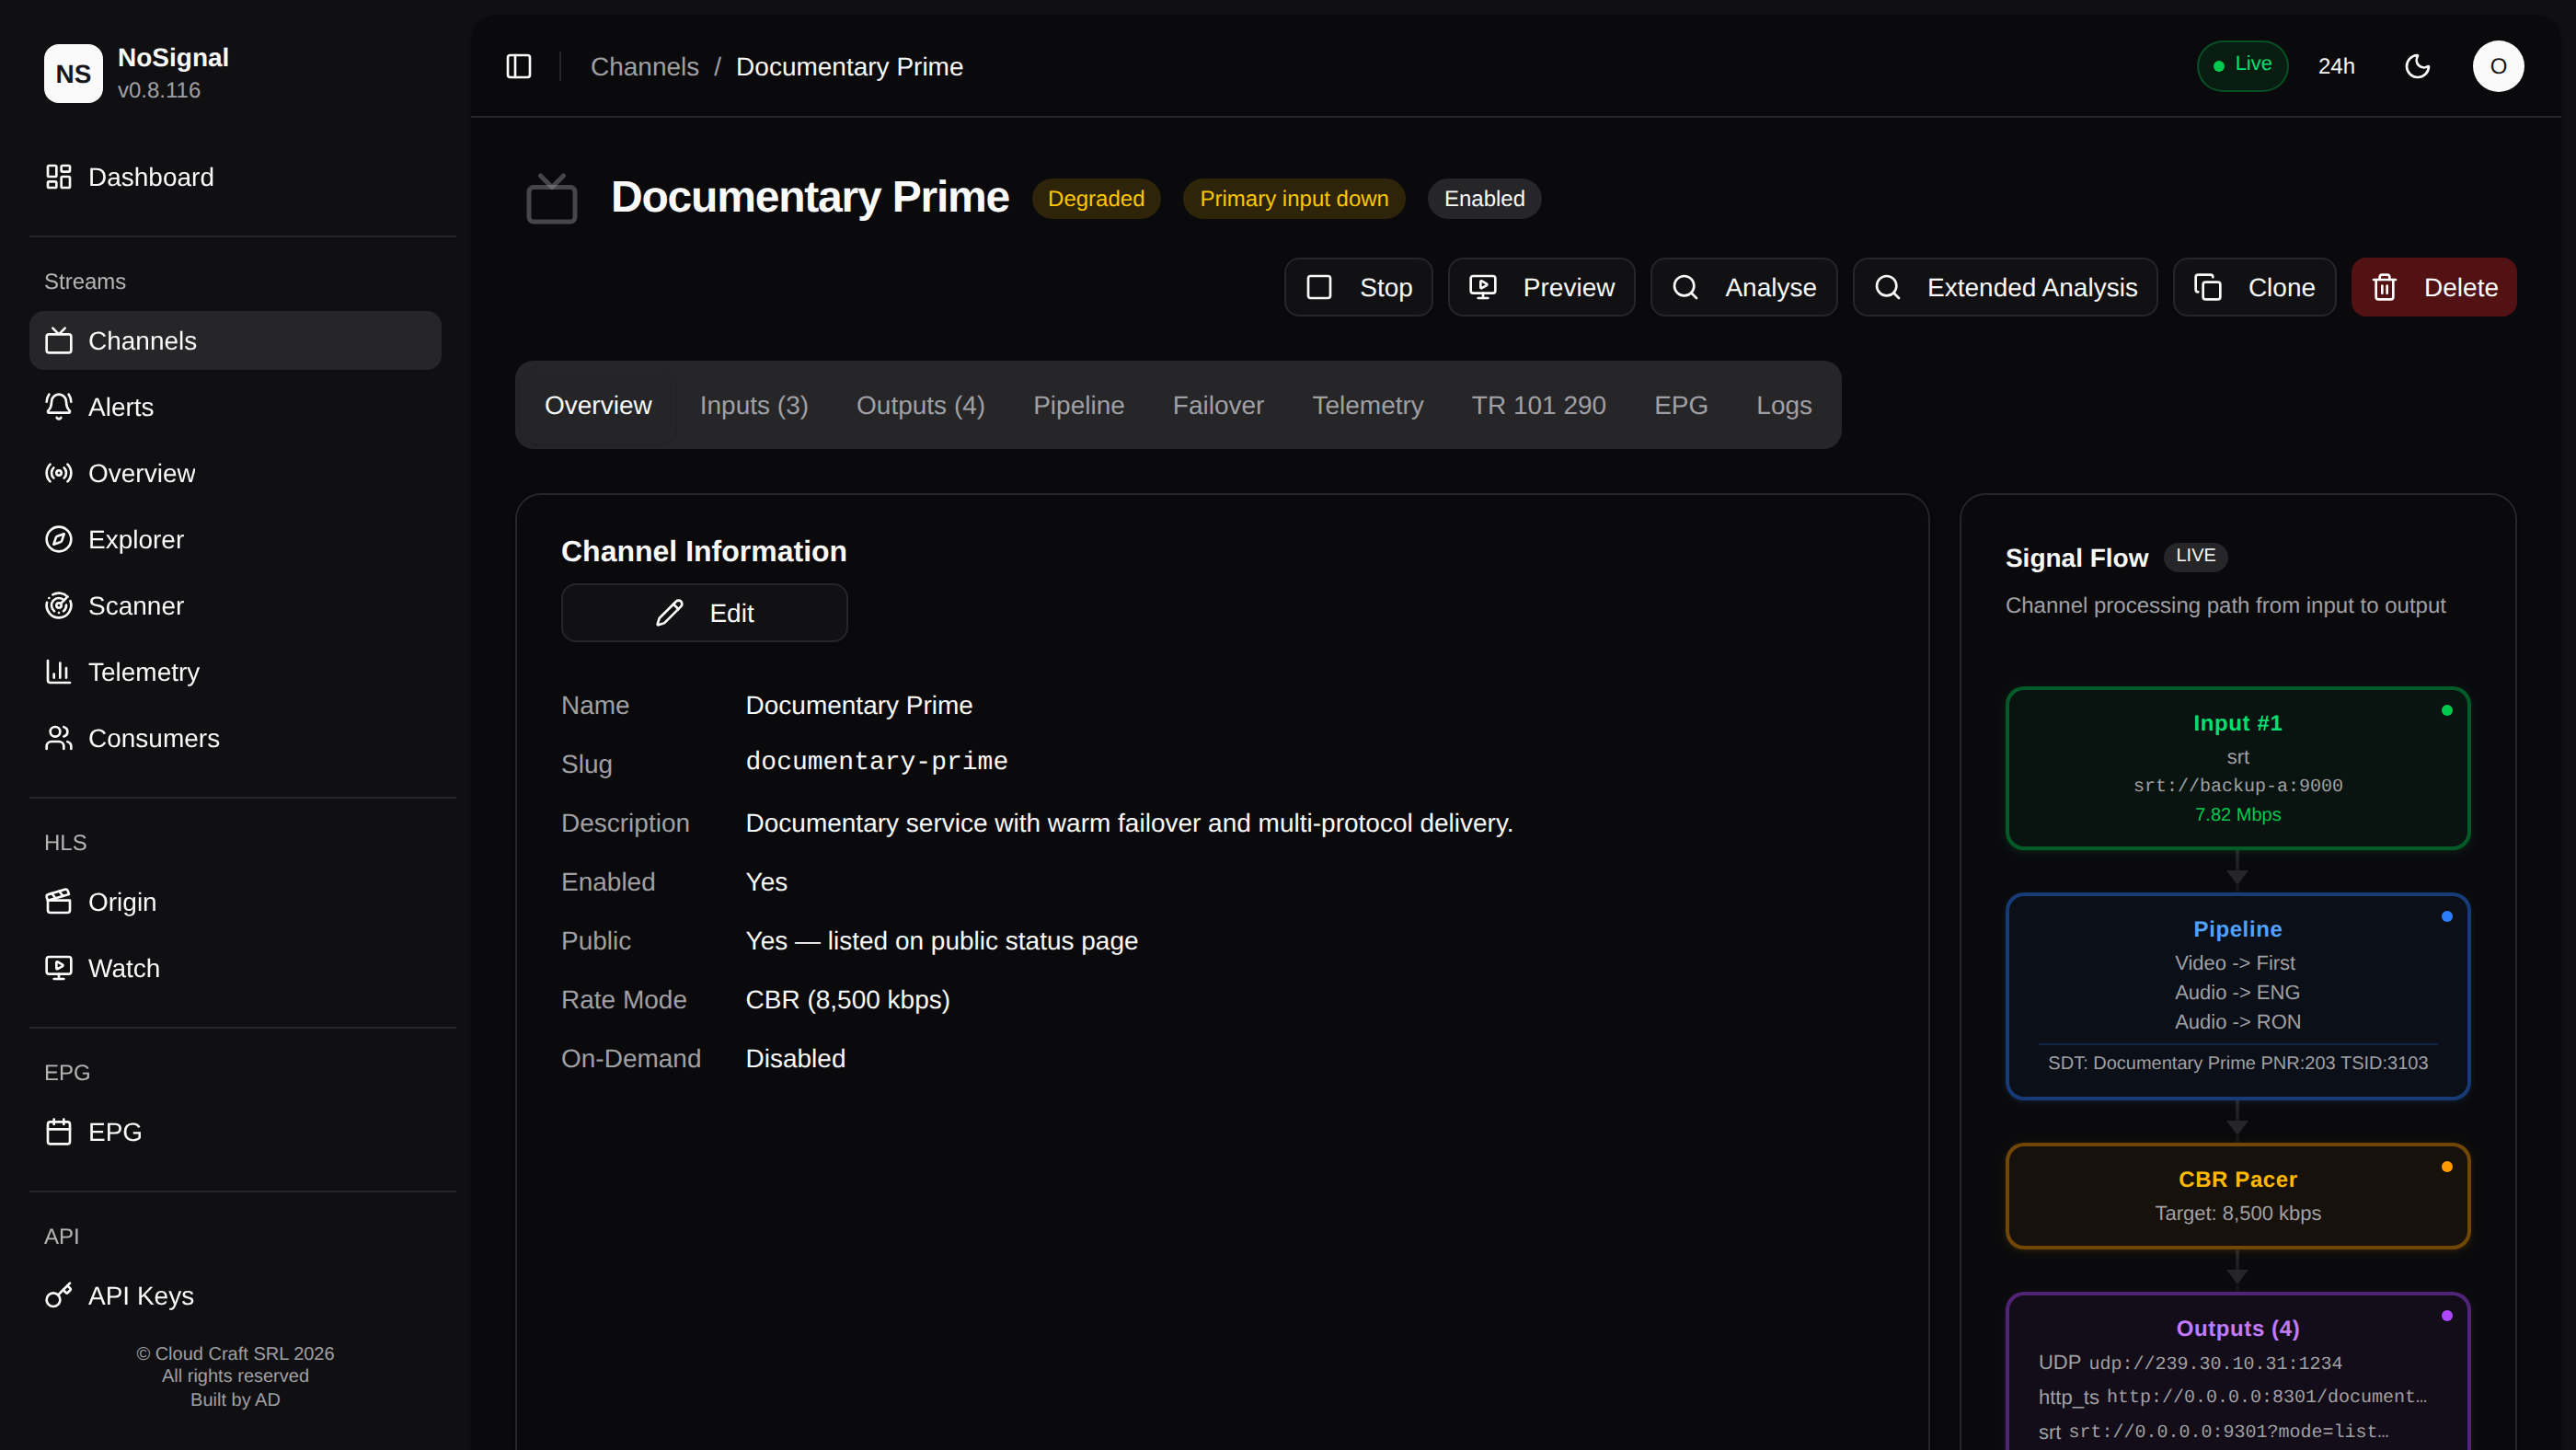Stop the Documentary Prime channel
This screenshot has height=1450, width=2576.
coord(1358,288)
